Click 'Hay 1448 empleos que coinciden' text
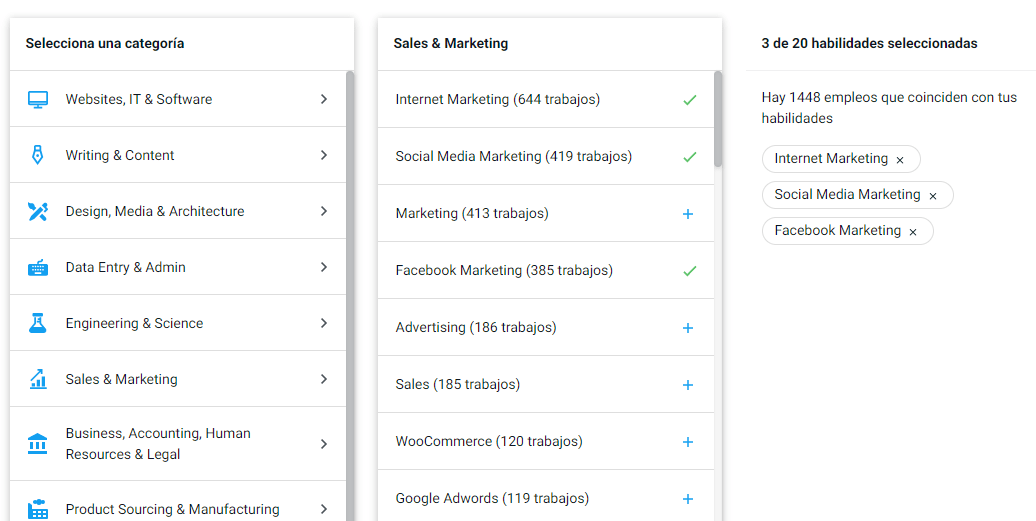This screenshot has width=1036, height=521. click(889, 108)
